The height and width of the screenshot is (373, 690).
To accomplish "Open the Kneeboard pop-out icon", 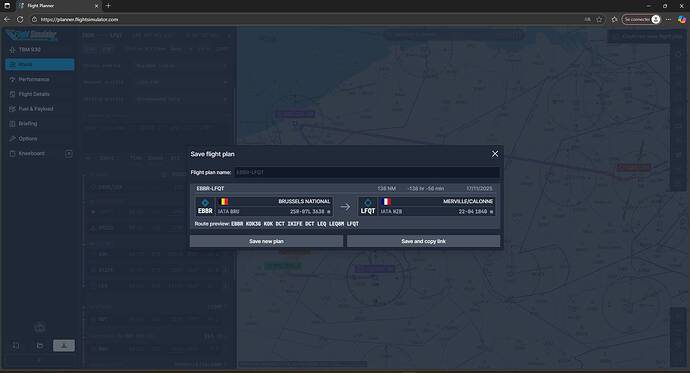I will [69, 154].
